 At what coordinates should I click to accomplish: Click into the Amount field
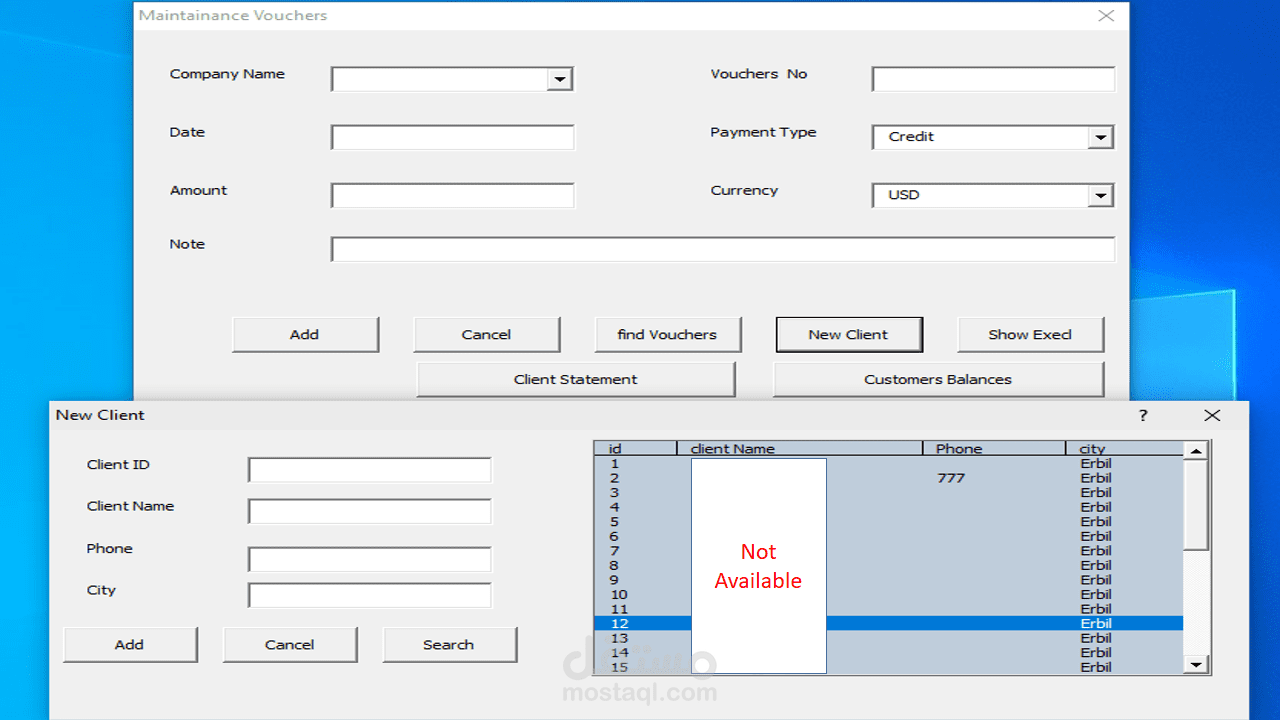tap(453, 196)
